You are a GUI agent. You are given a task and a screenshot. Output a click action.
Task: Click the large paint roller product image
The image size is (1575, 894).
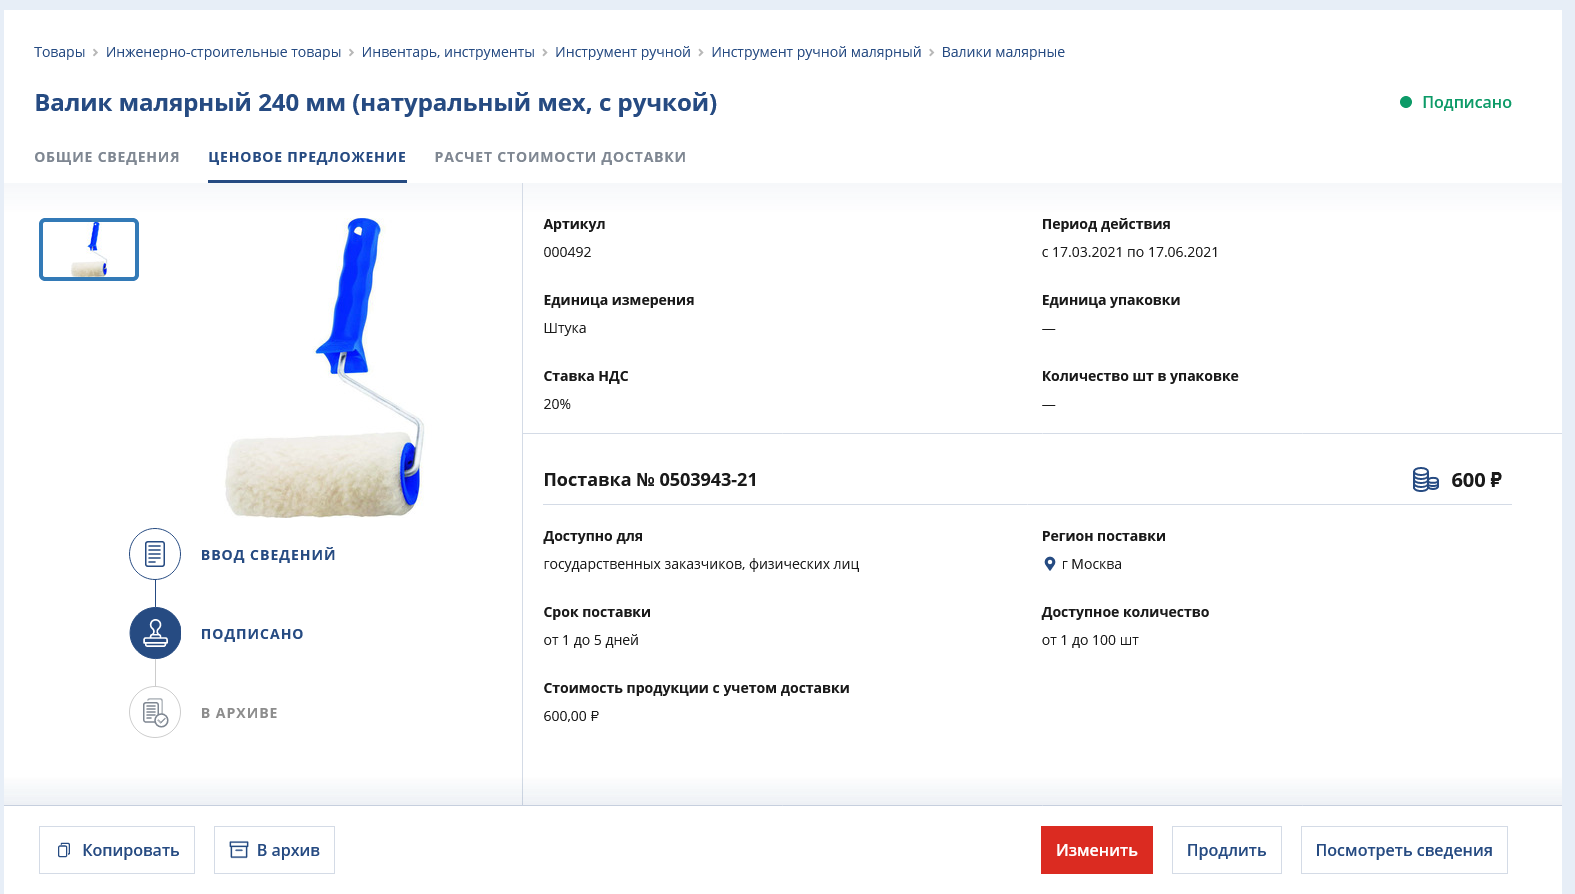tap(326, 367)
